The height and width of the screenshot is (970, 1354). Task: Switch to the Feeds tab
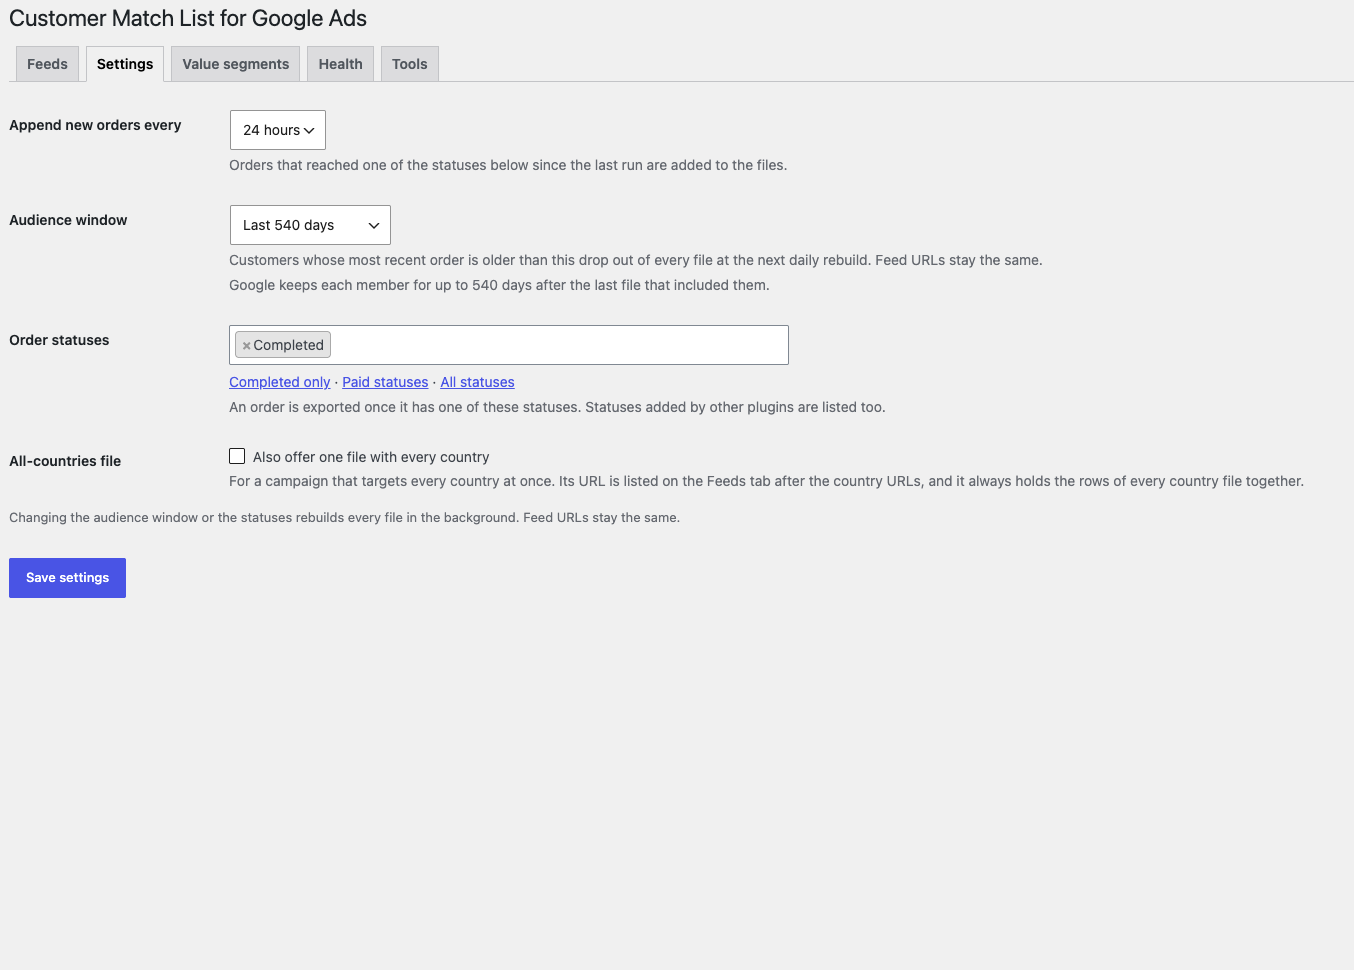coord(47,64)
